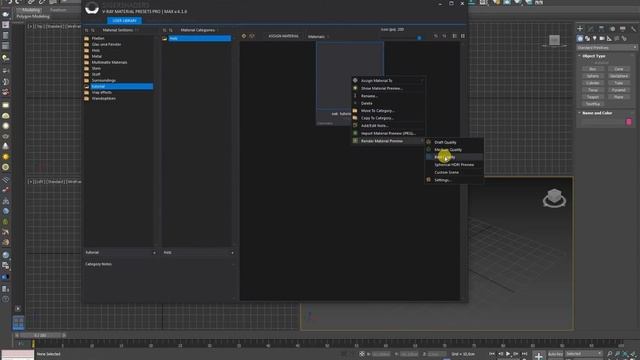The width and height of the screenshot is (640, 360).
Task: Click the gear icon left of Assign Material
Action: coord(244,36)
